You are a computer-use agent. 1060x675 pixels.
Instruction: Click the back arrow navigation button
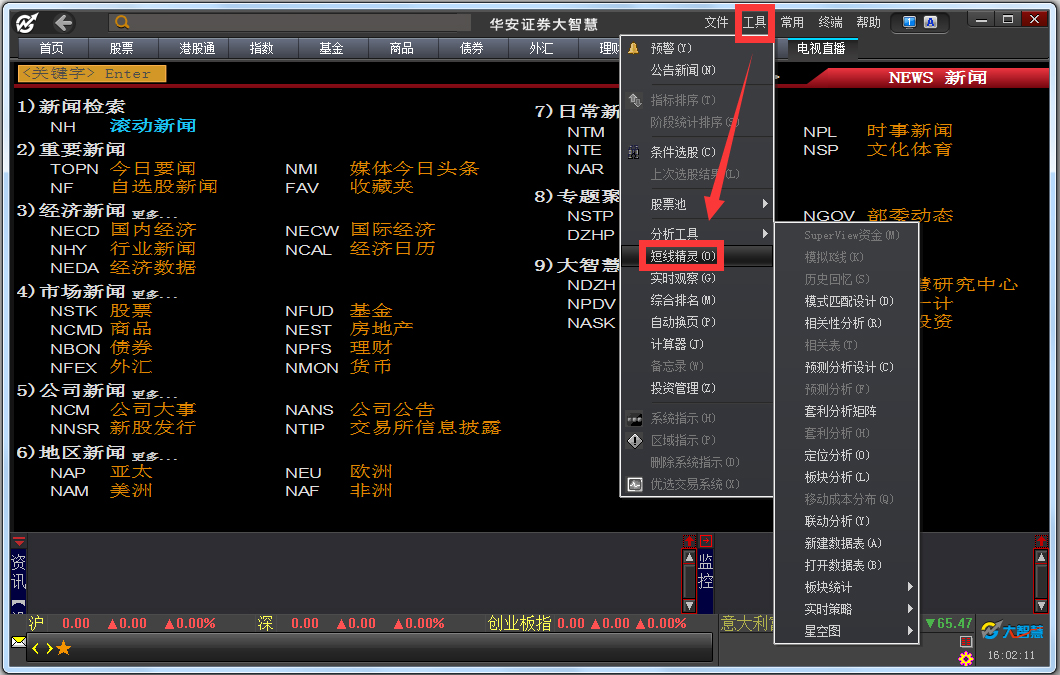click(64, 22)
